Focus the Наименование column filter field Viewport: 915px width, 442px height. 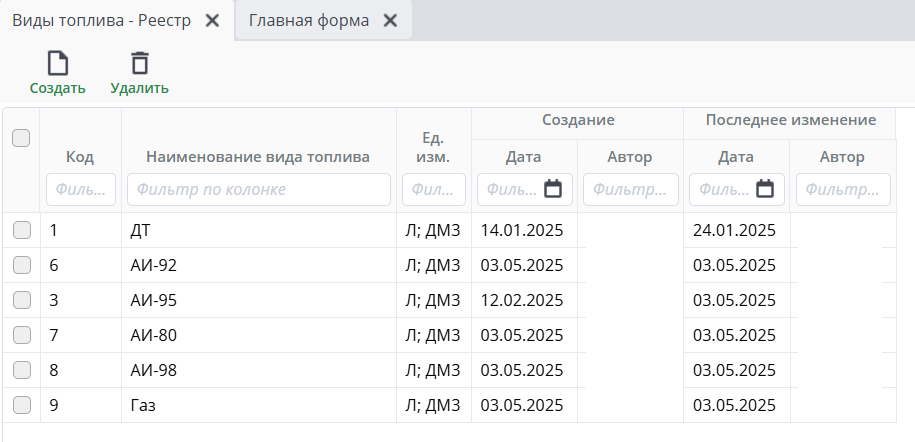pyautogui.click(x=258, y=189)
